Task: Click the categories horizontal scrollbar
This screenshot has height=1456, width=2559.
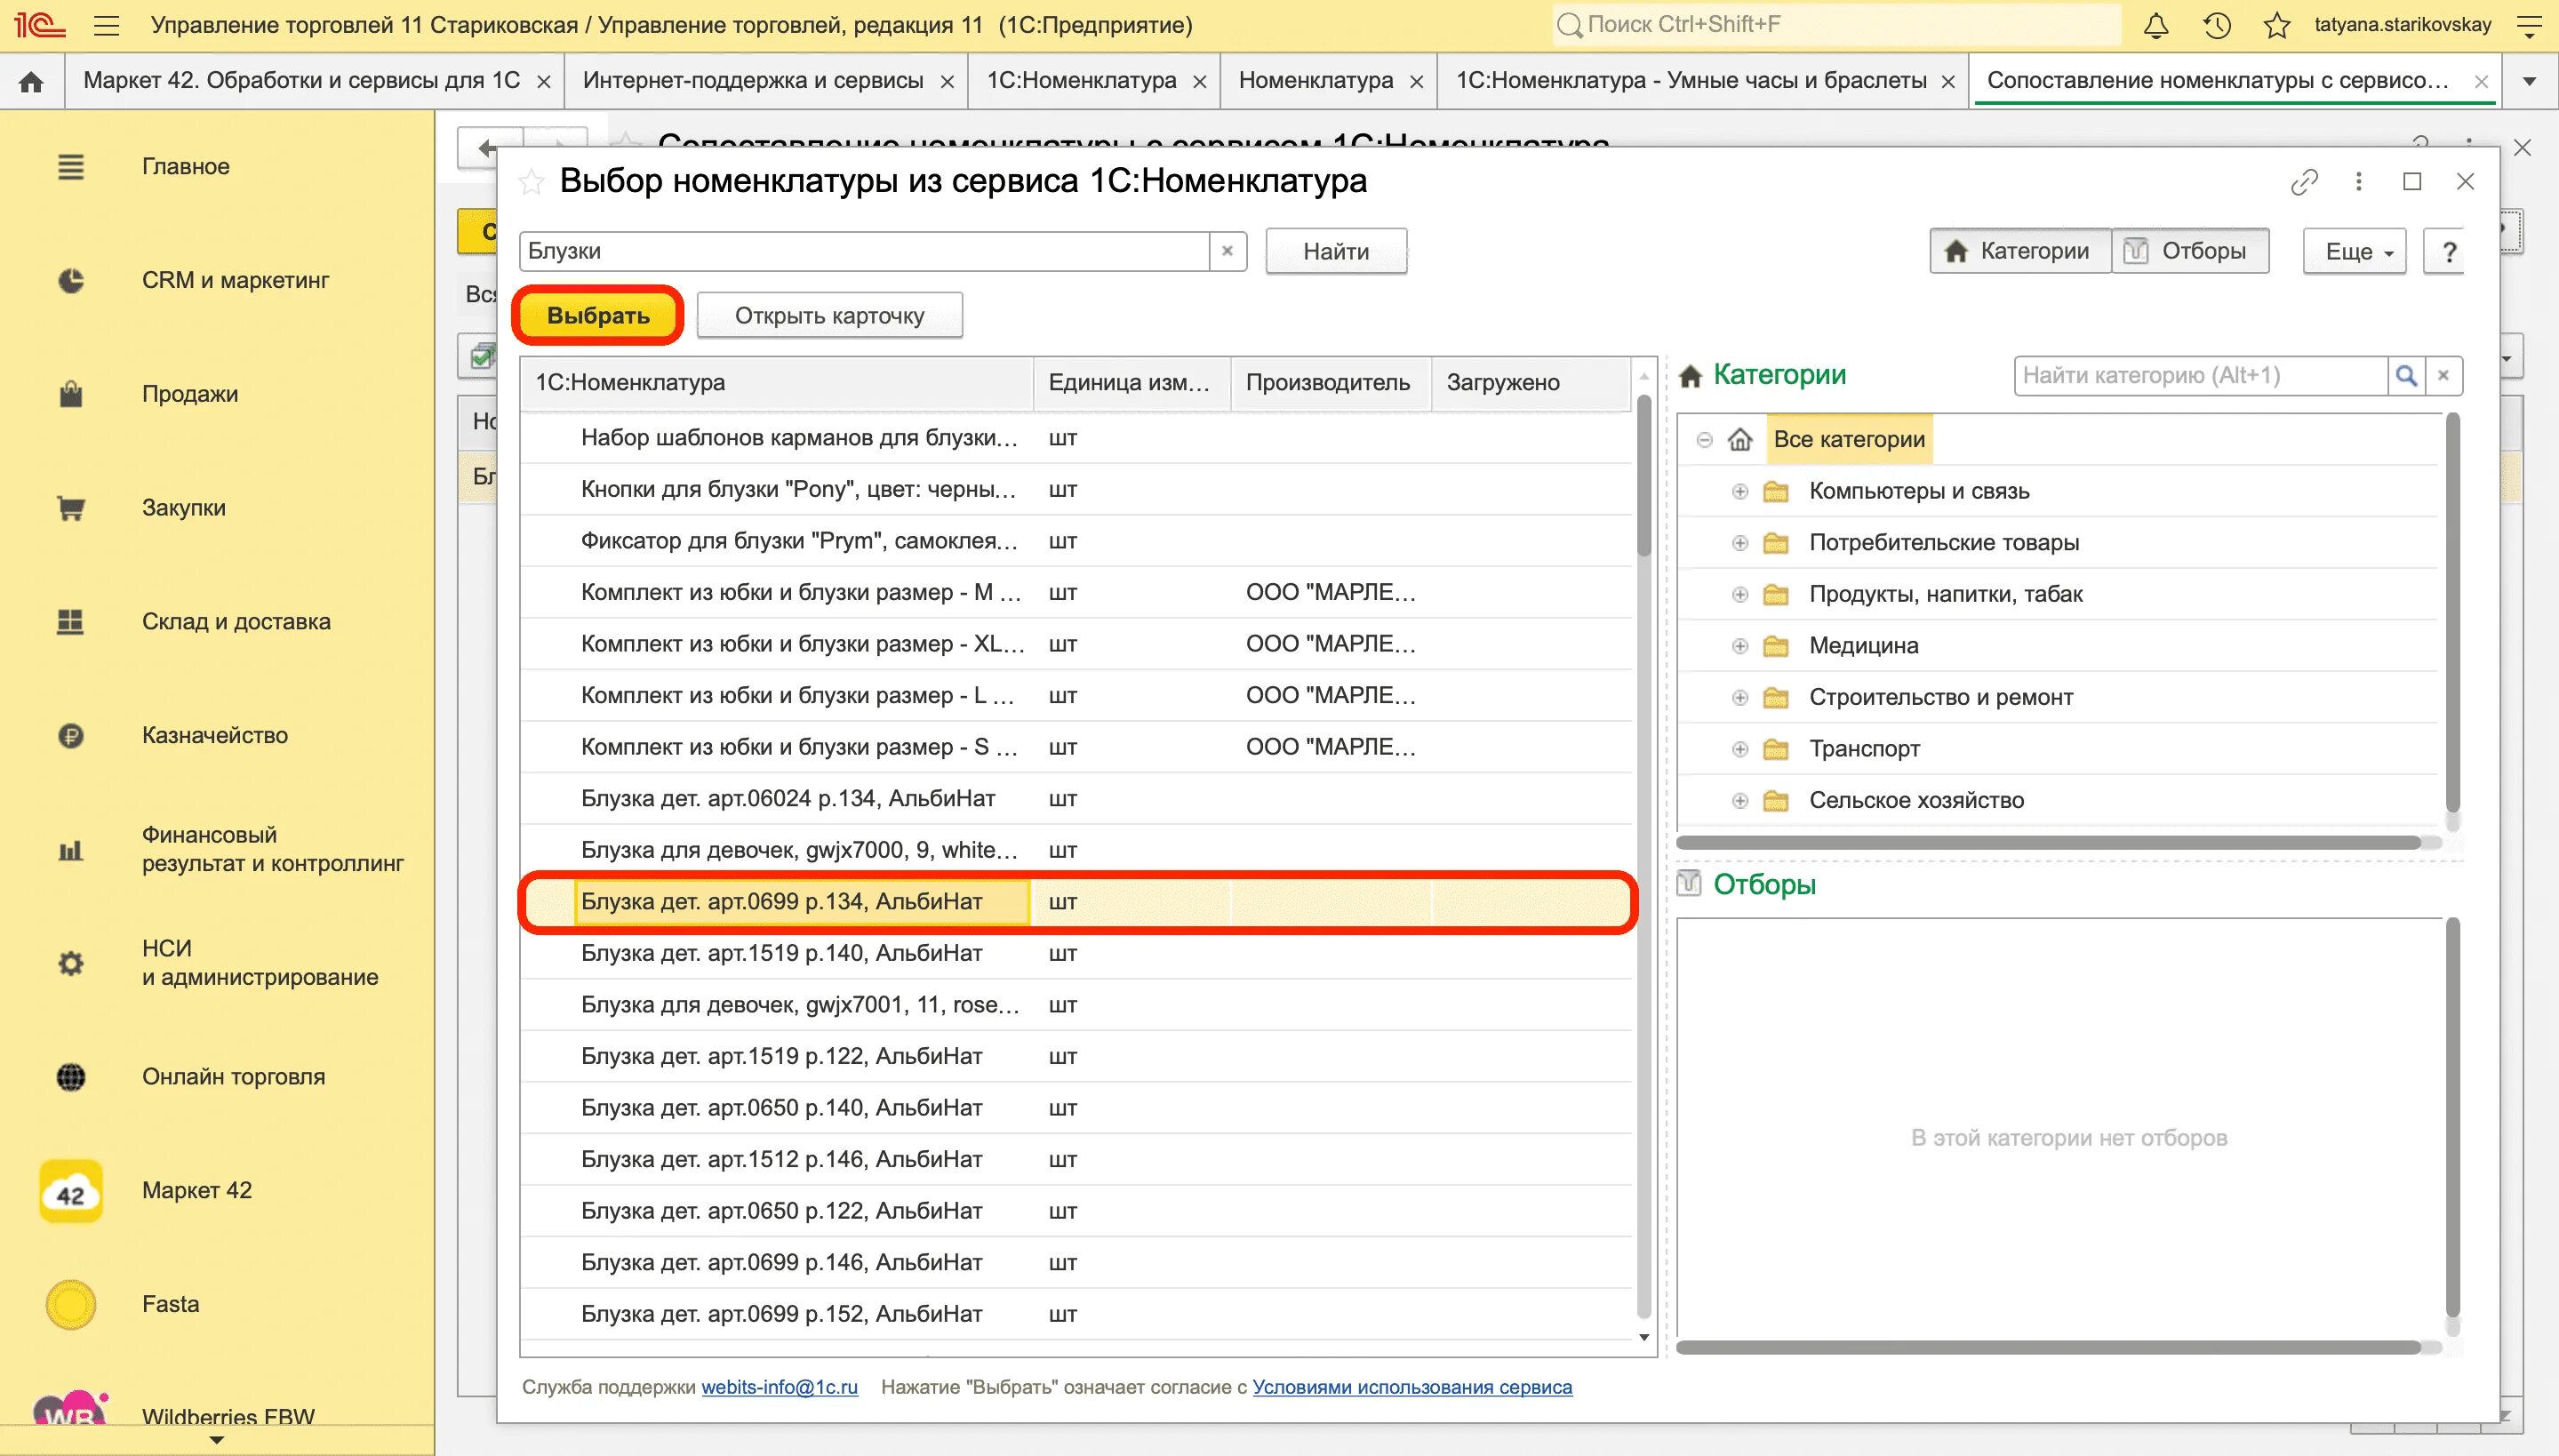Action: 2048,843
